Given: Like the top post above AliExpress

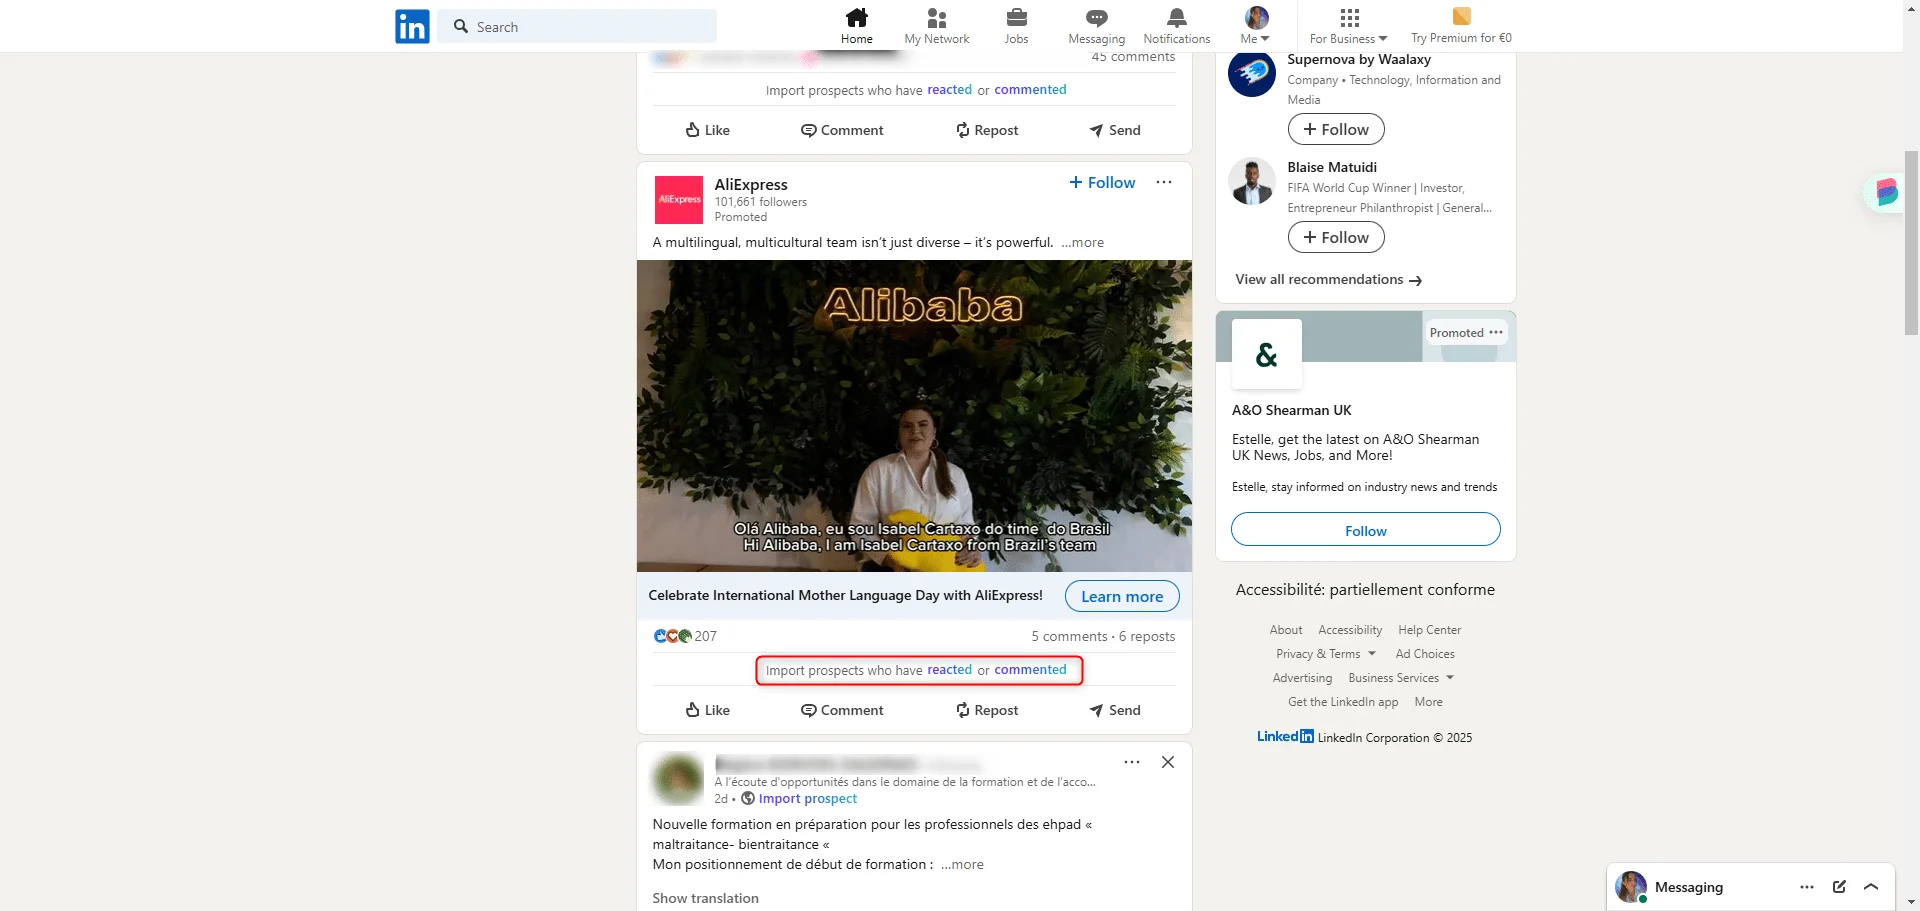Looking at the screenshot, I should pos(707,130).
